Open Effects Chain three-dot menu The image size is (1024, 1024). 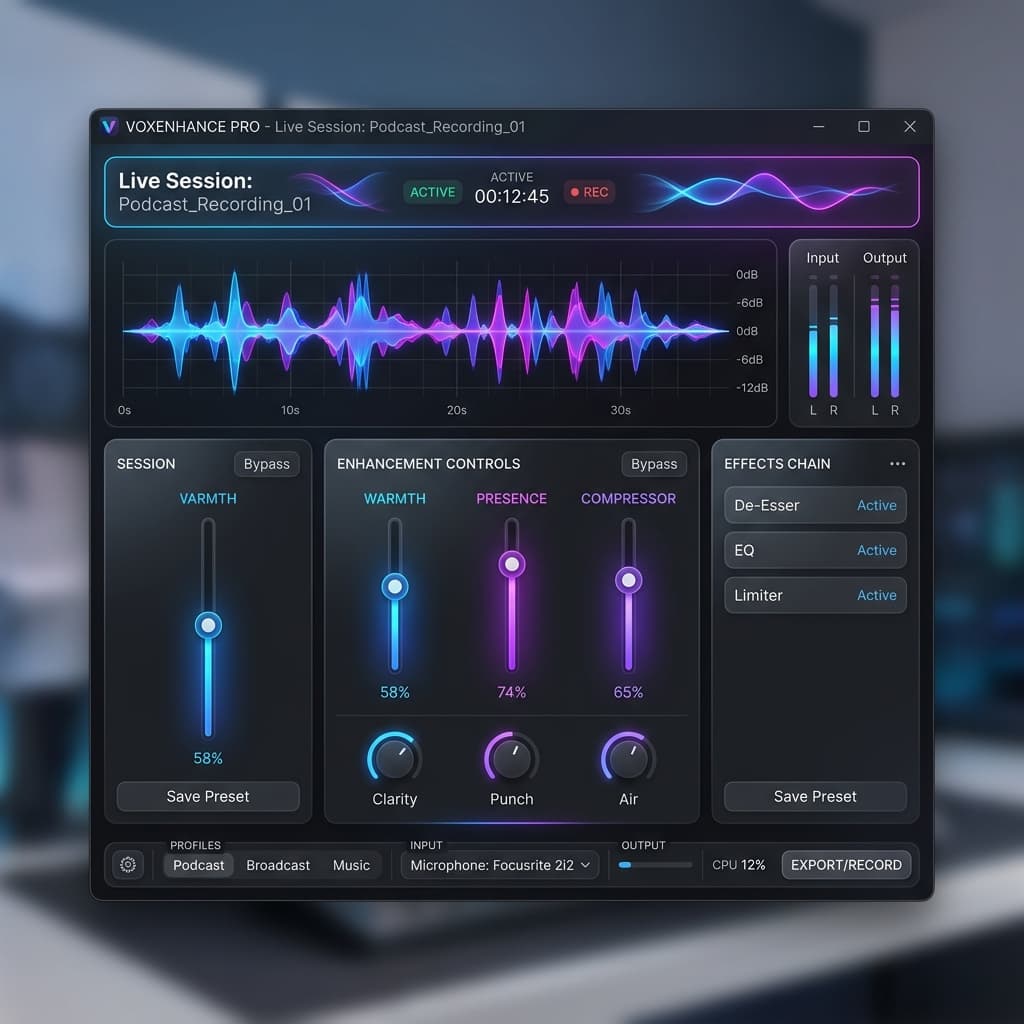tap(897, 464)
